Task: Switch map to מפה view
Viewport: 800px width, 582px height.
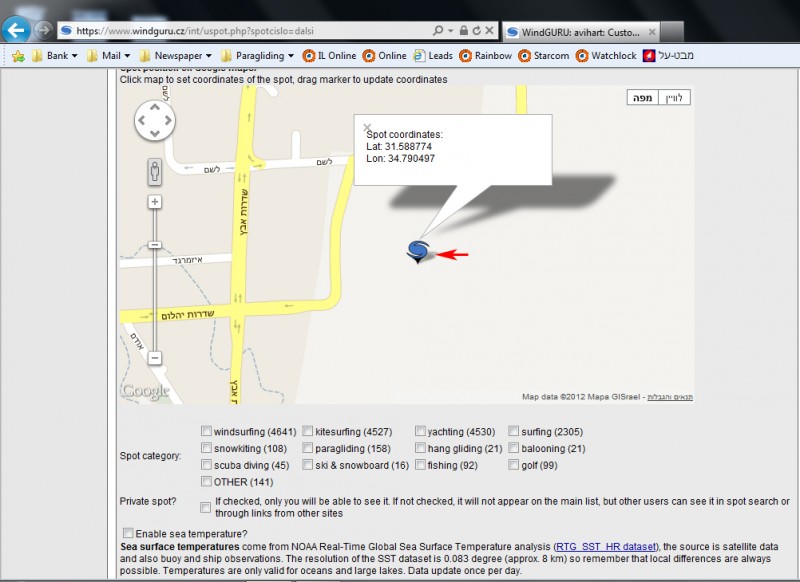Action: 642,97
